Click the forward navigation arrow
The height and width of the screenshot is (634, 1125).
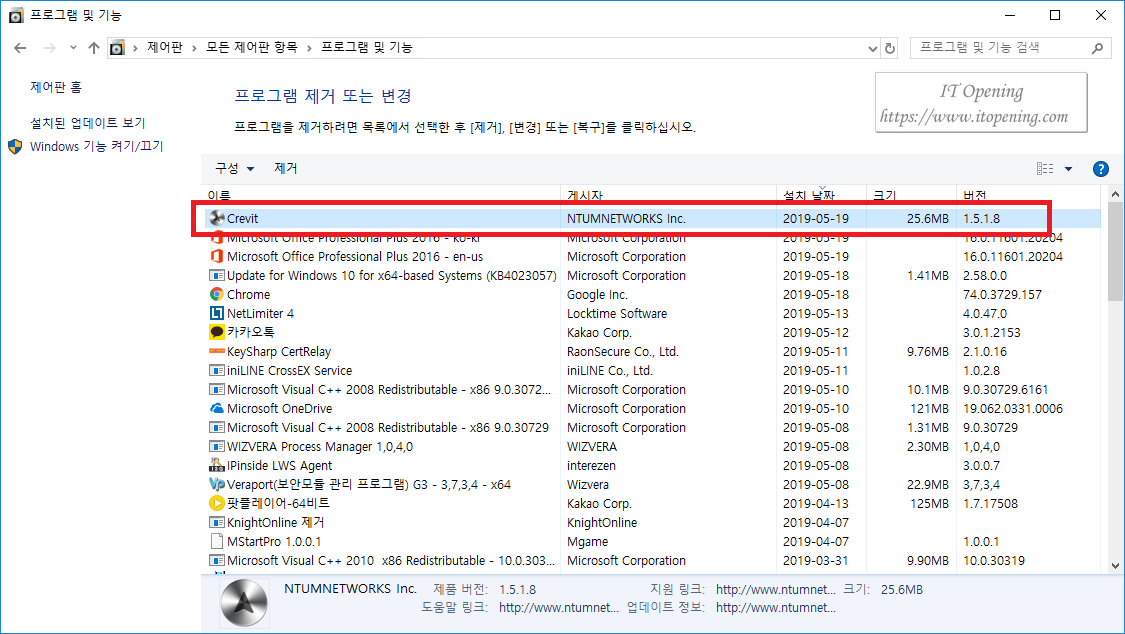[50, 48]
